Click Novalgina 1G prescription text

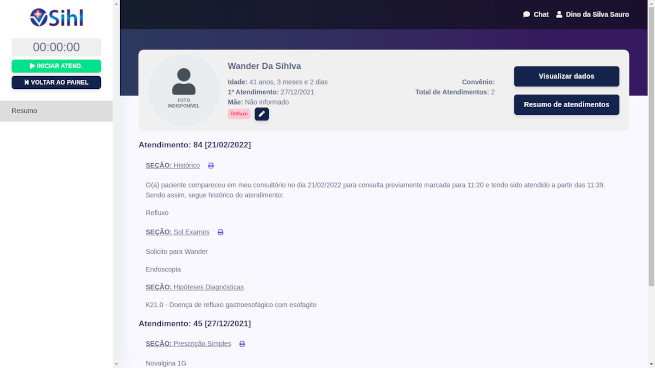point(166,363)
